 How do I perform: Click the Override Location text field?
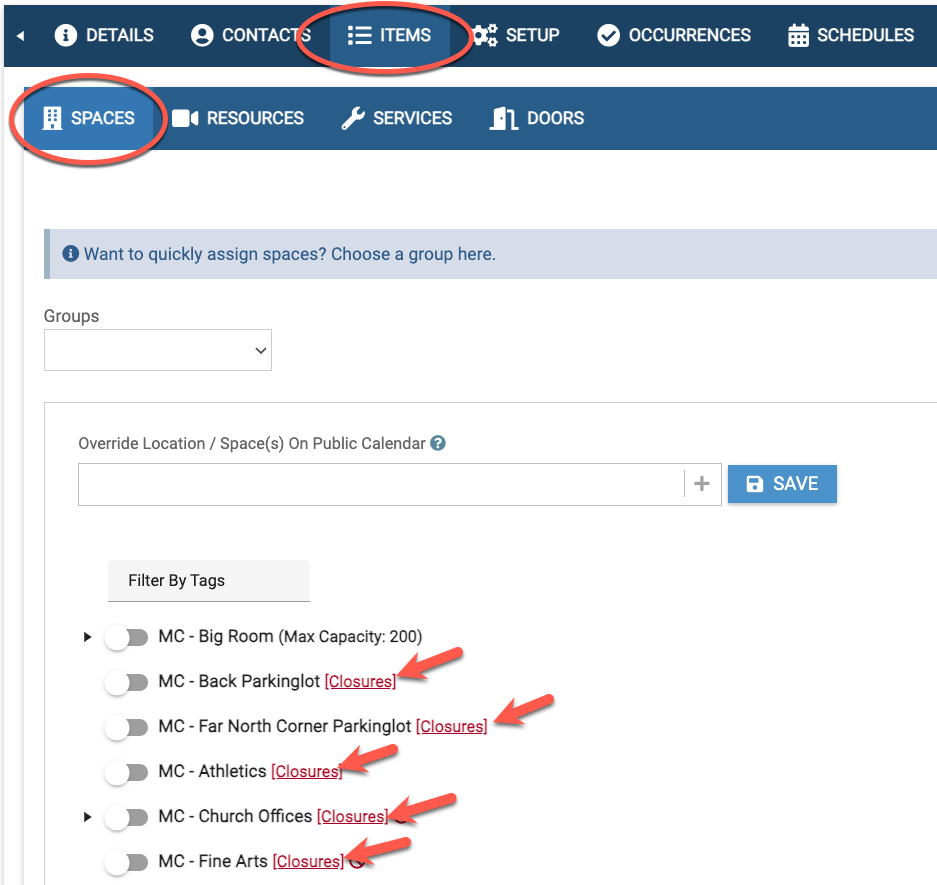380,484
